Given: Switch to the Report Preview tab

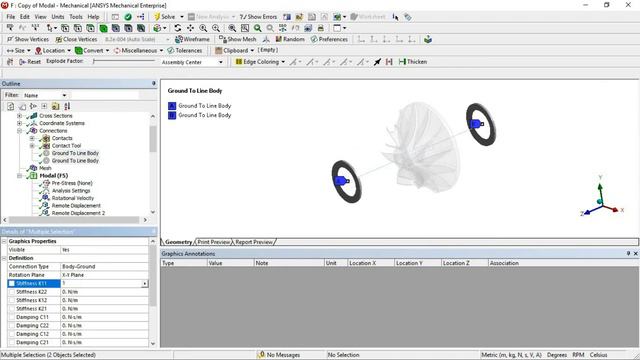Looking at the screenshot, I should click(253, 242).
